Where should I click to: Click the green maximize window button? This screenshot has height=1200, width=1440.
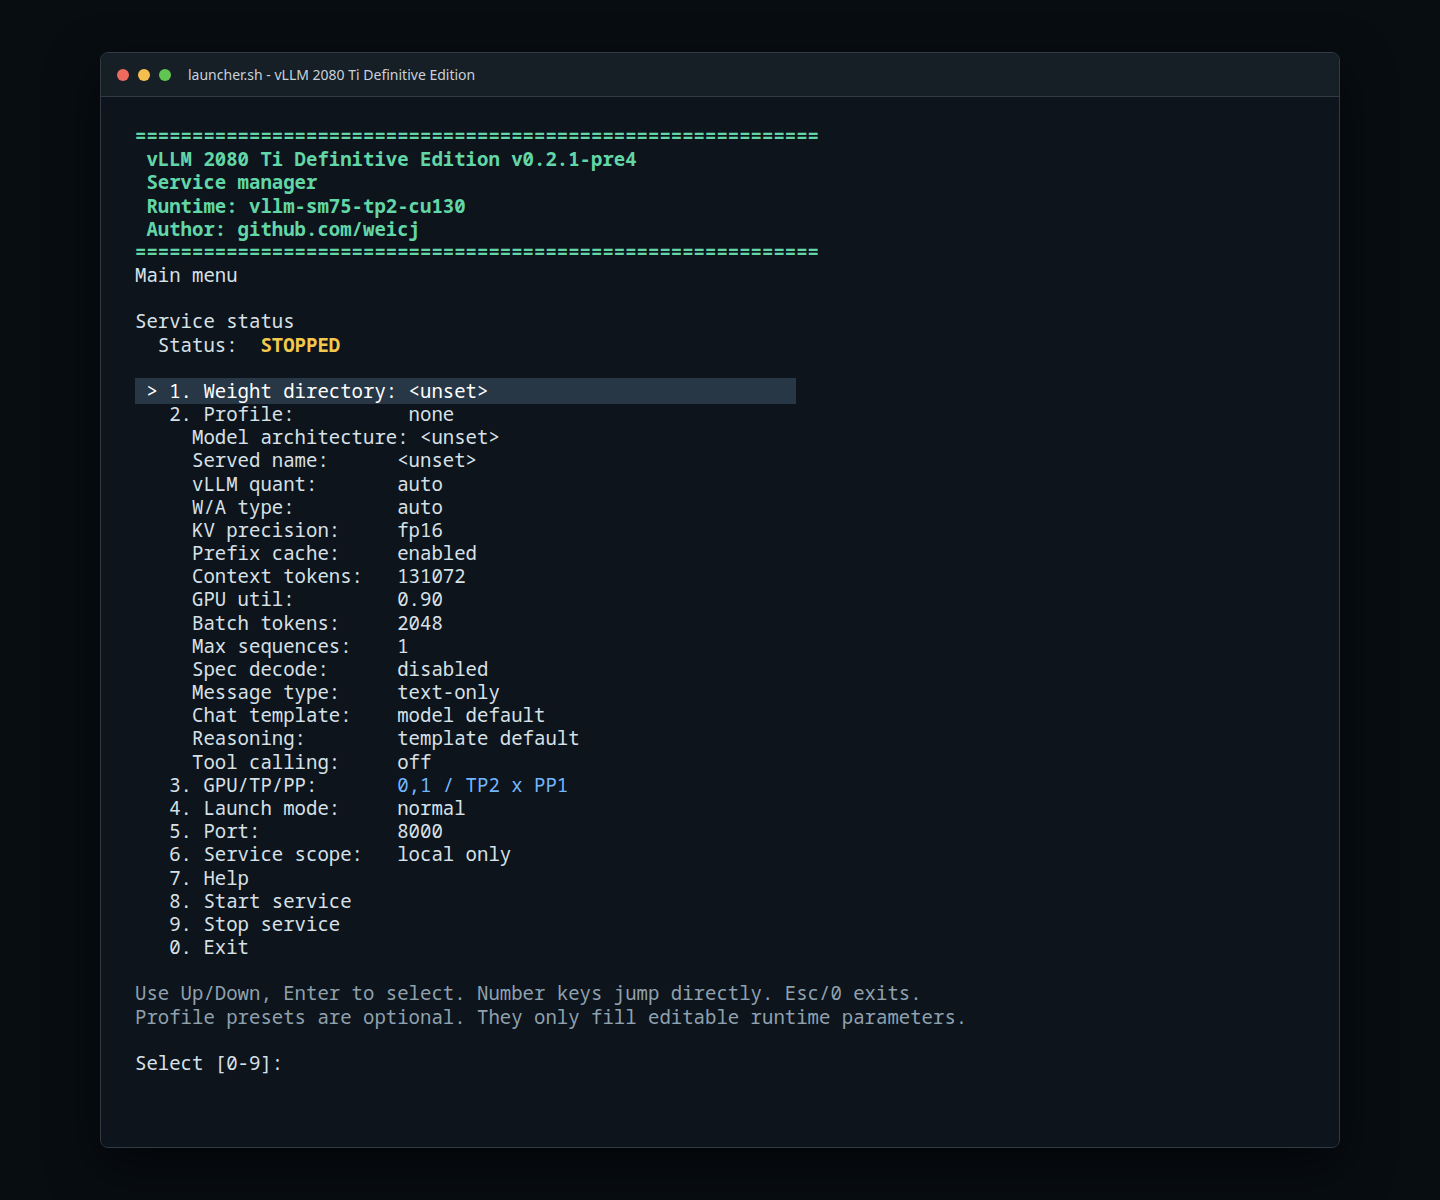click(165, 75)
